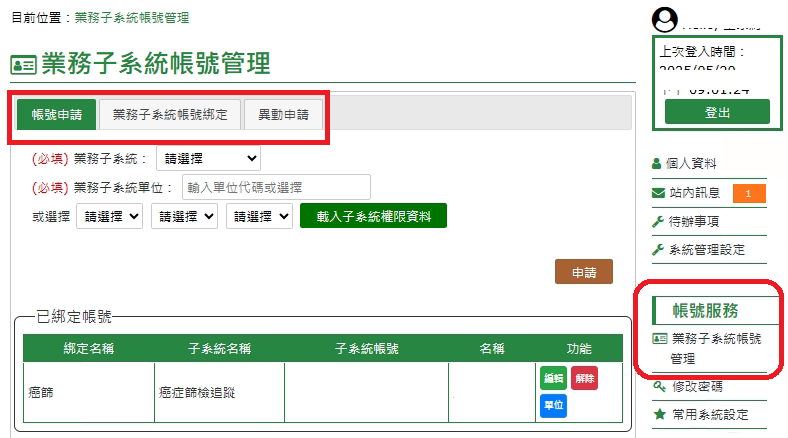This screenshot has height=438, width=788.
Task: Switch to 業務子系統帳號綁定 tab
Action: (169, 114)
